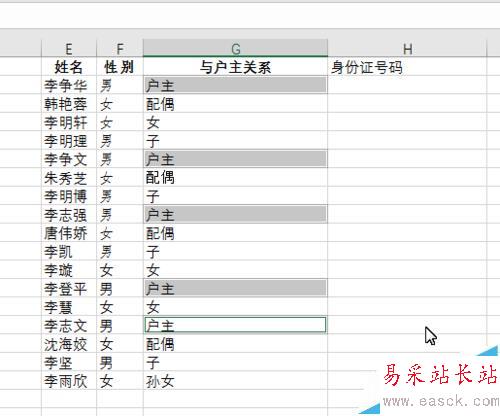Viewport: 500px width, 416px height.
Task: Select the name cell 李争华
Action: click(69, 85)
